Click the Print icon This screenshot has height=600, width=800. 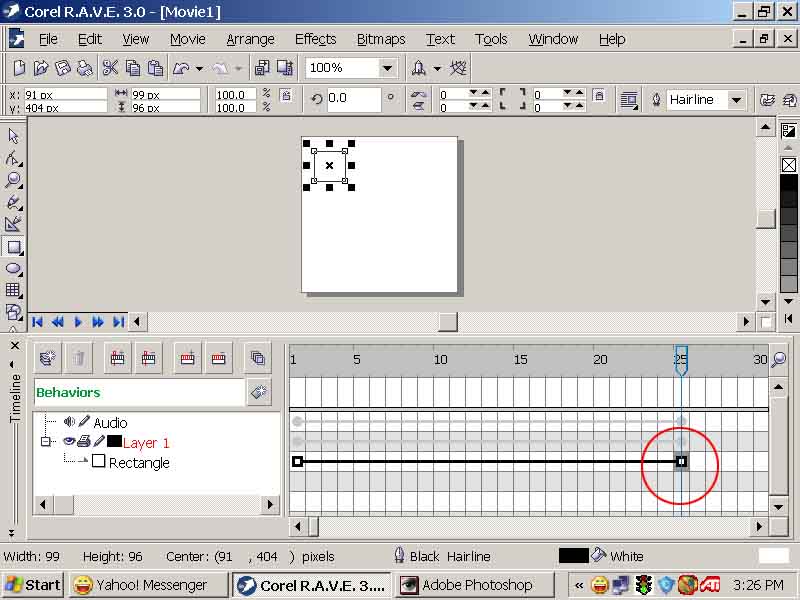84,68
